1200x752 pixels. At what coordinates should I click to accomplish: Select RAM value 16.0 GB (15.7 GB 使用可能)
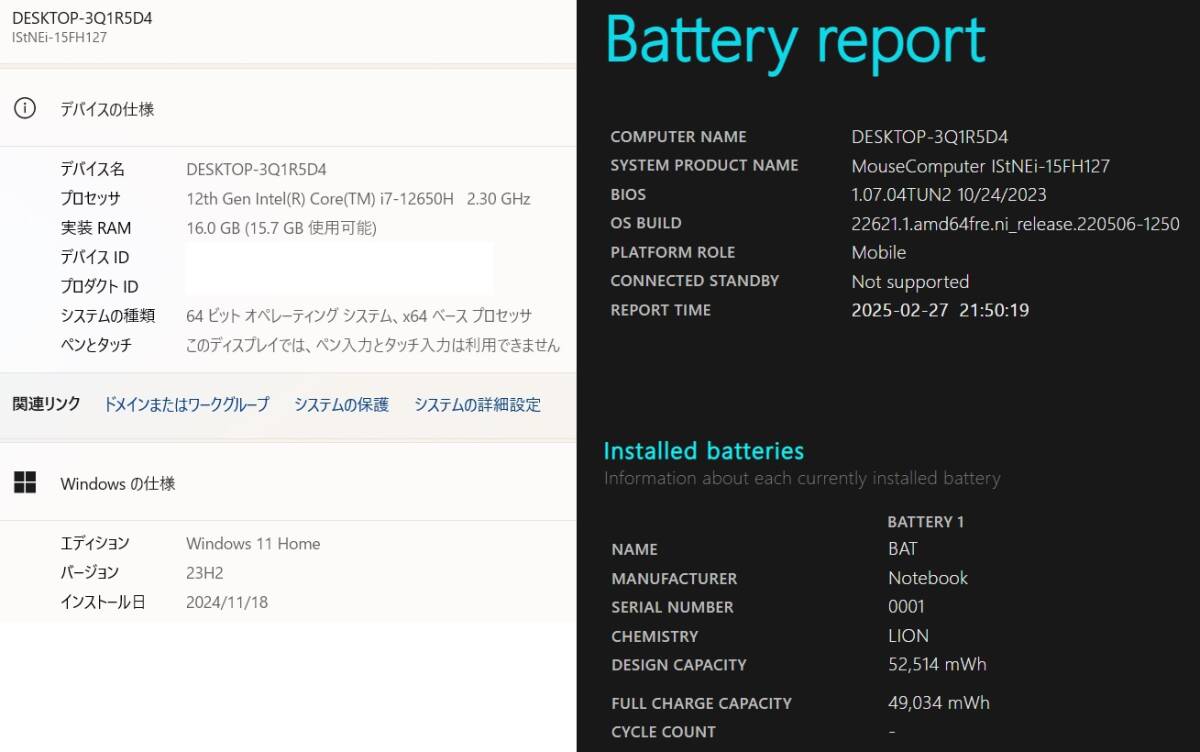281,228
